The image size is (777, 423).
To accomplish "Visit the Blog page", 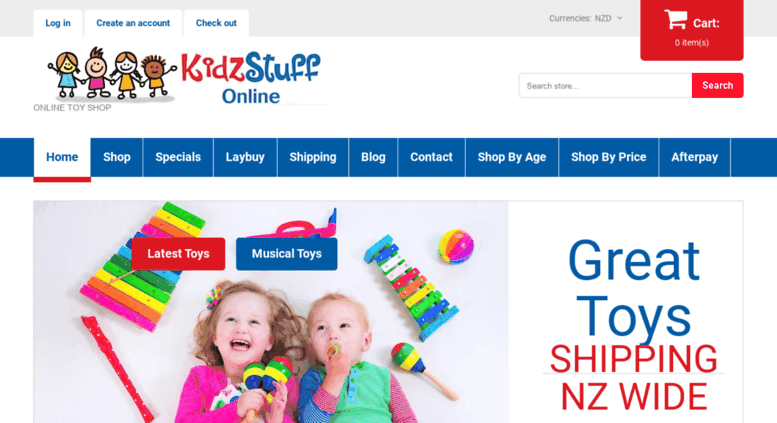I will coord(373,157).
